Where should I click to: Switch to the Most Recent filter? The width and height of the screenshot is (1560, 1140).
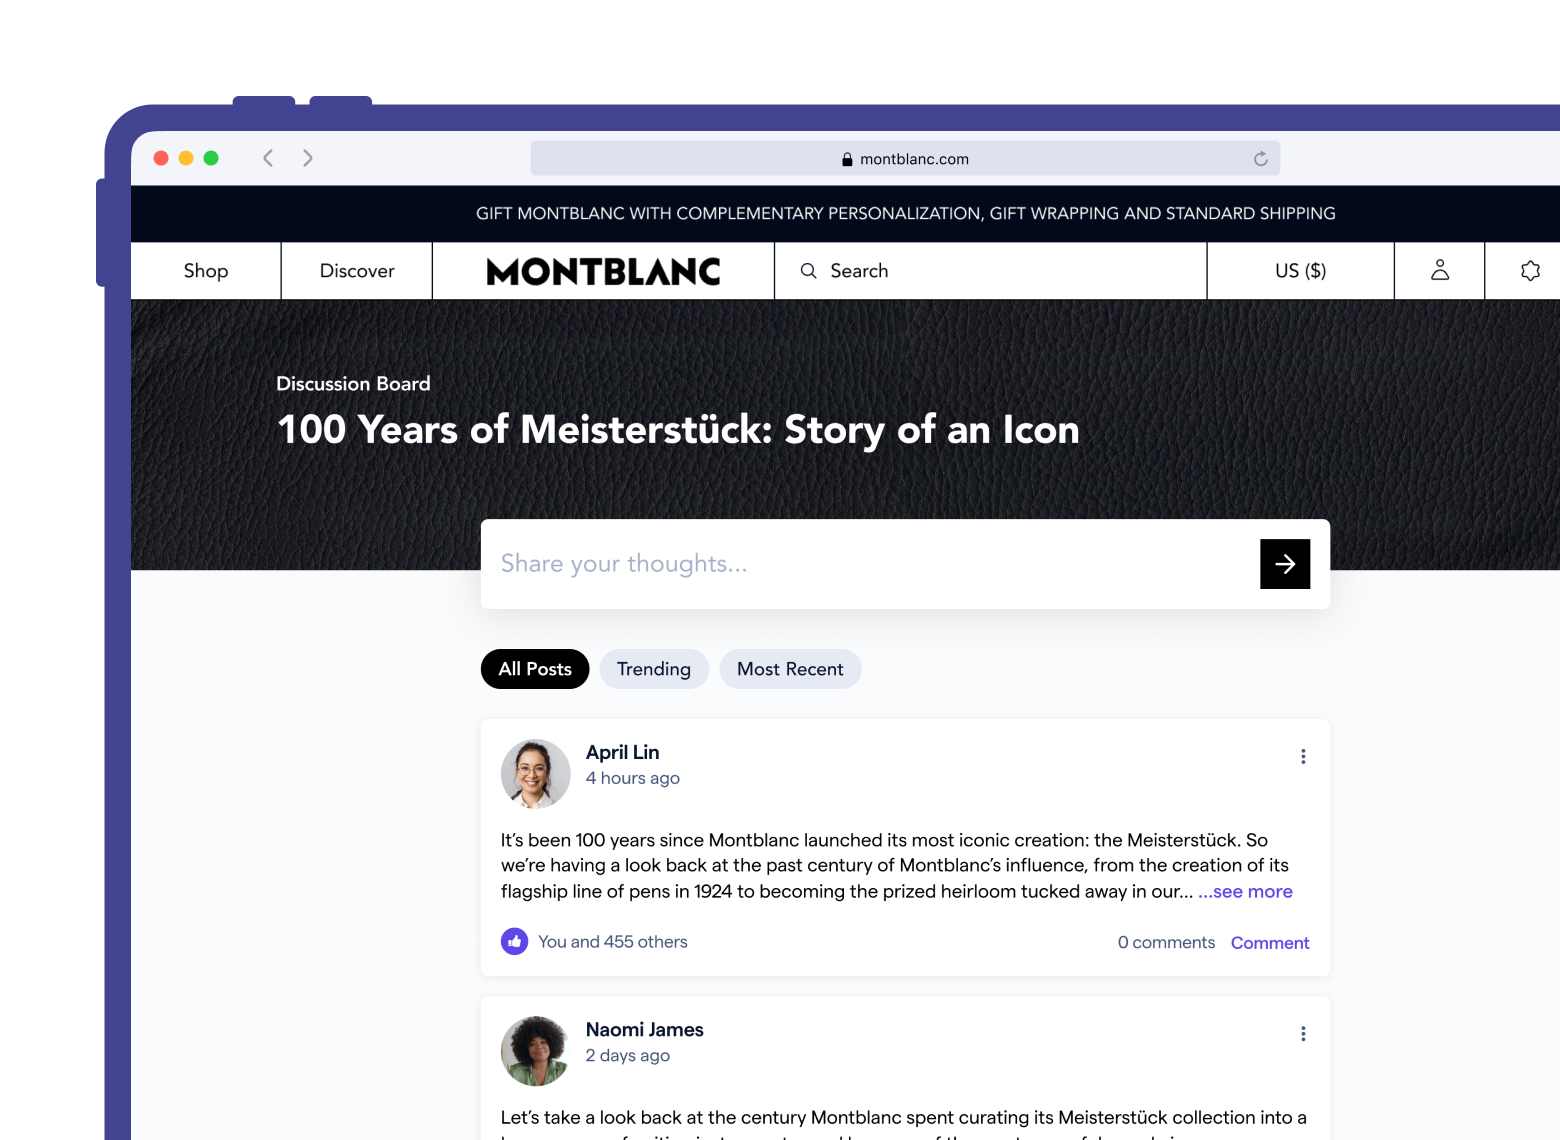click(790, 669)
